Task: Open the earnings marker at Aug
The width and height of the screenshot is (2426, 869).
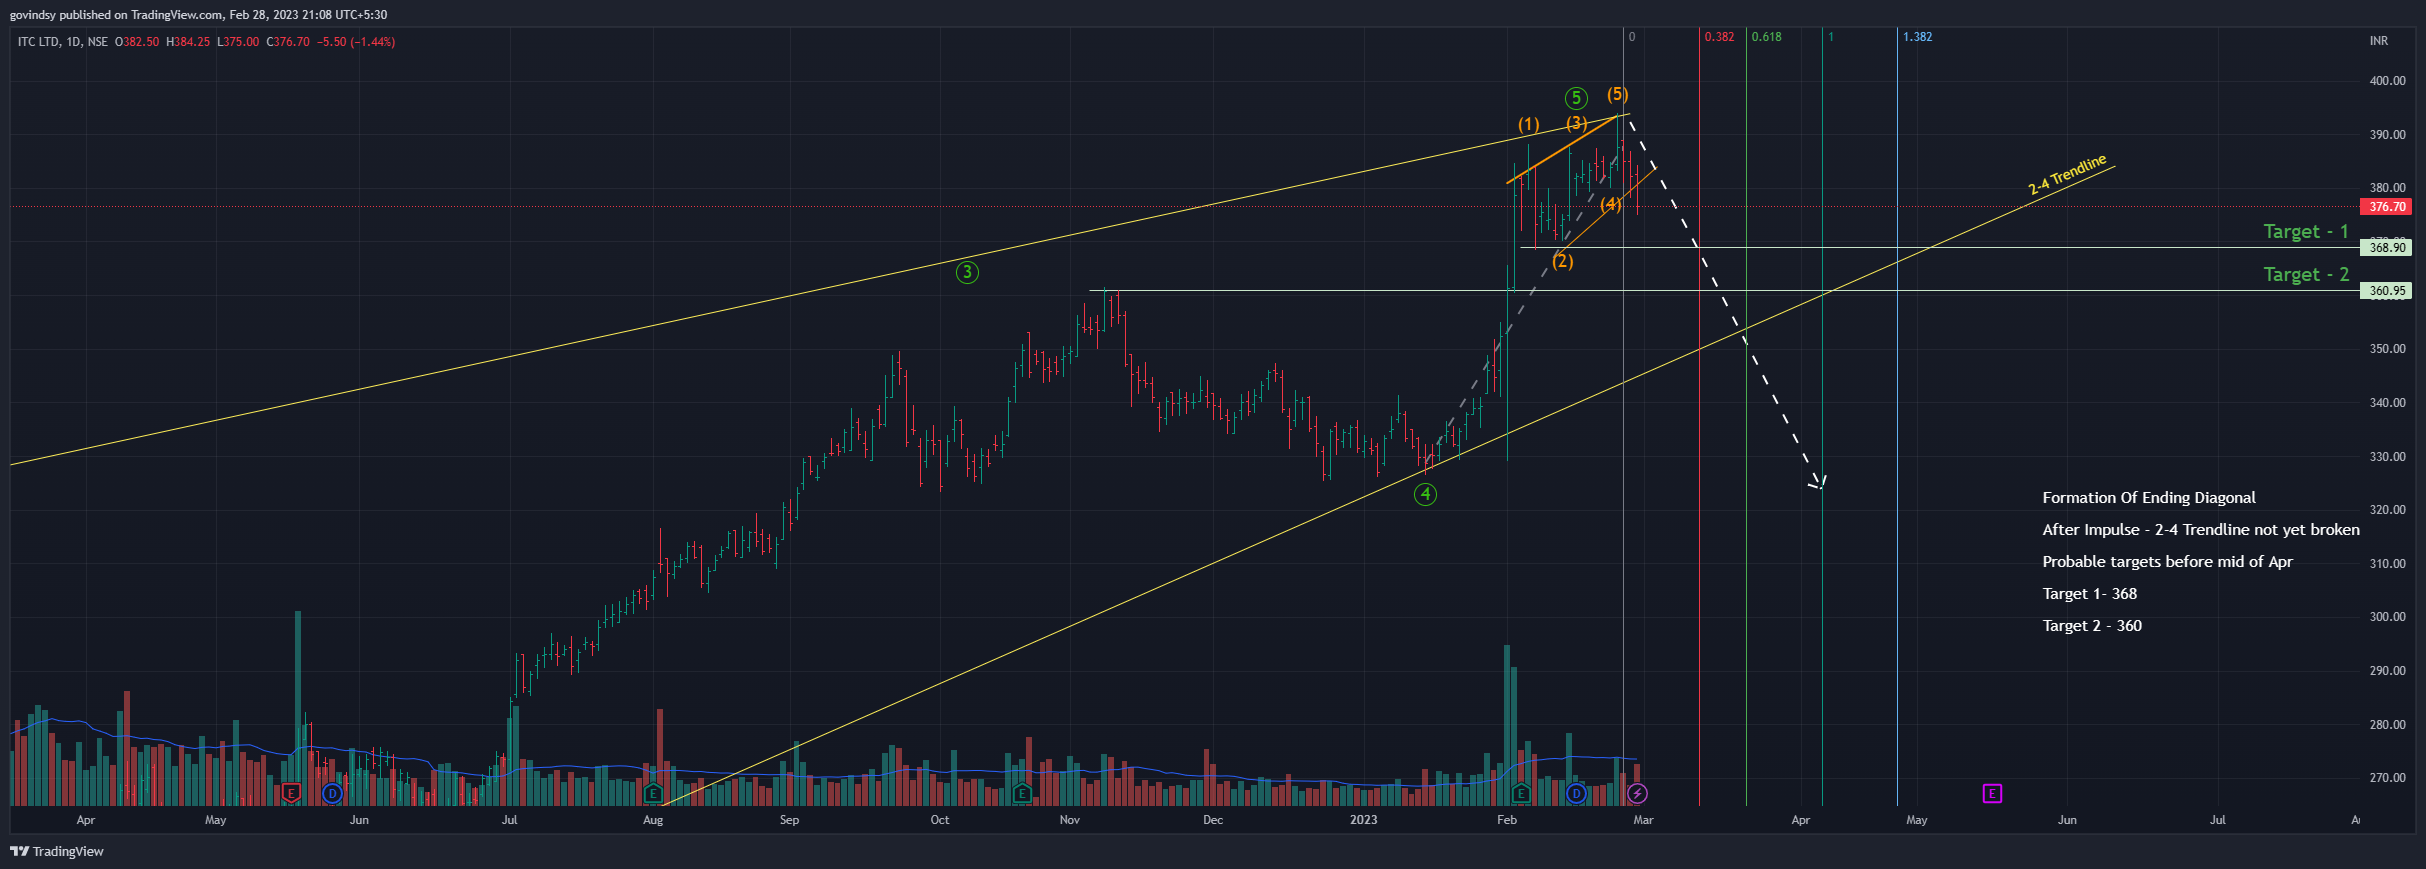Action: click(x=653, y=793)
